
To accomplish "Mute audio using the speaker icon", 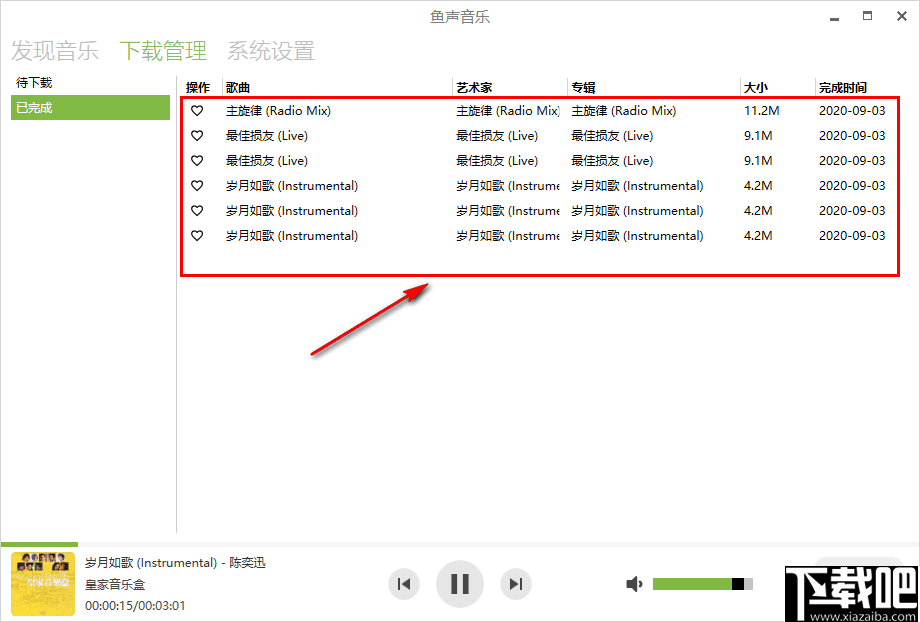I will coord(634,583).
